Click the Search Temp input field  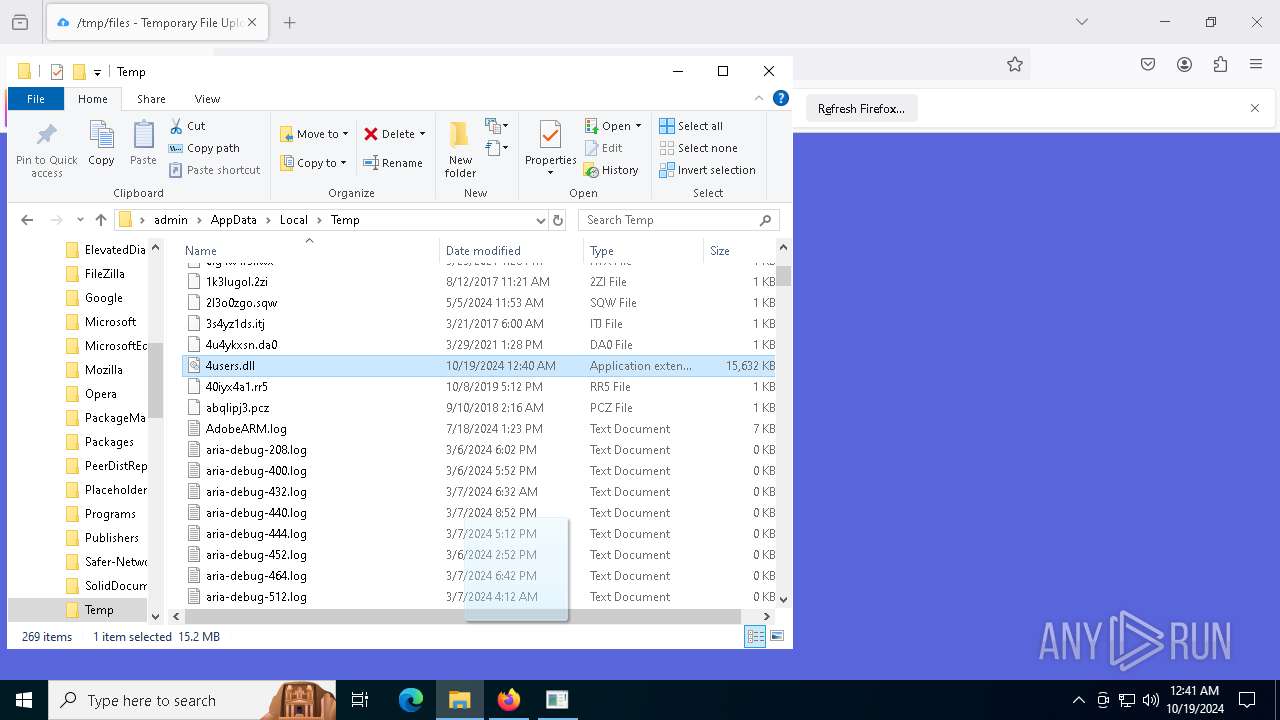click(x=678, y=220)
